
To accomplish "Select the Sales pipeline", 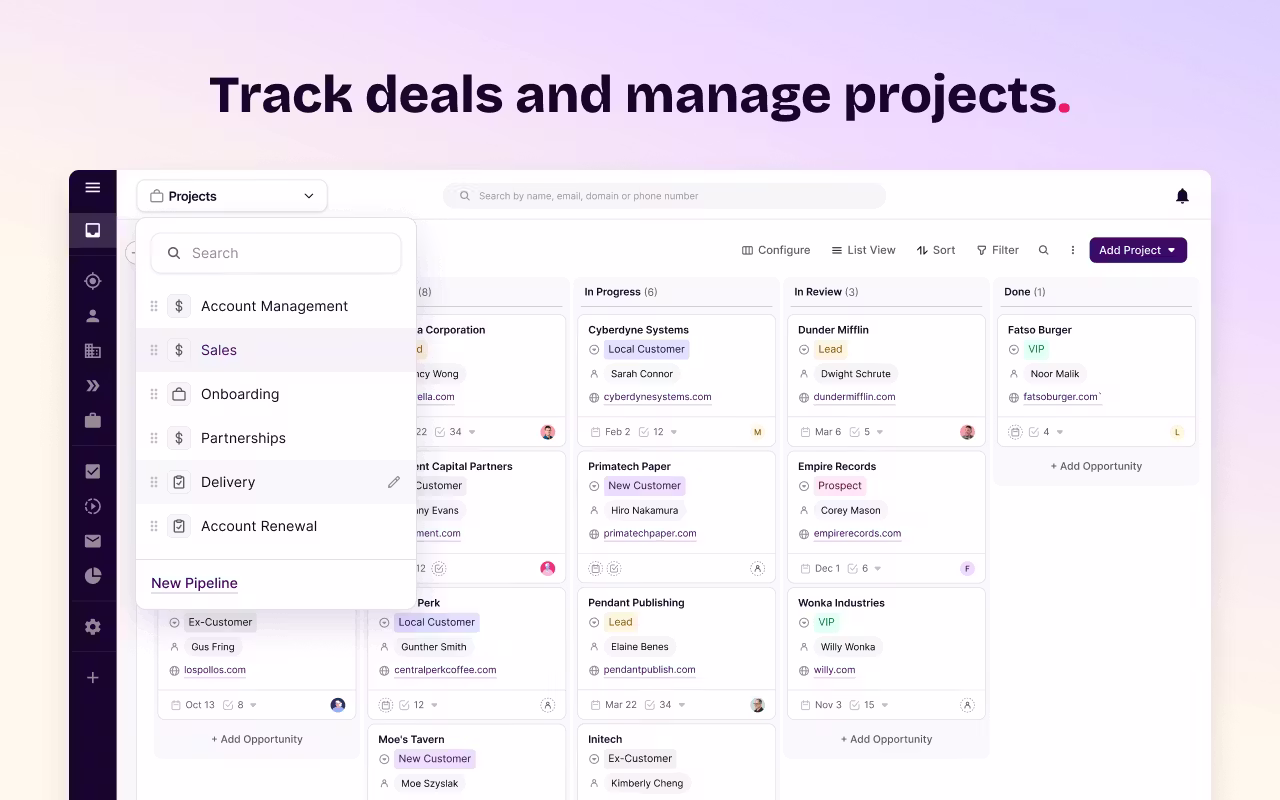I will pyautogui.click(x=276, y=350).
